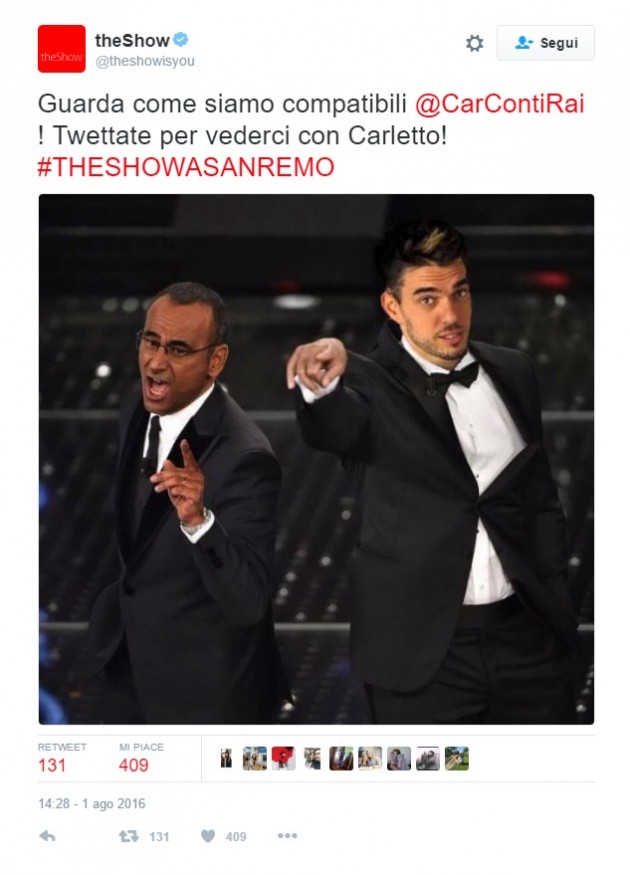Click the Segui follow button
Screen dimensions: 630x875
click(545, 43)
